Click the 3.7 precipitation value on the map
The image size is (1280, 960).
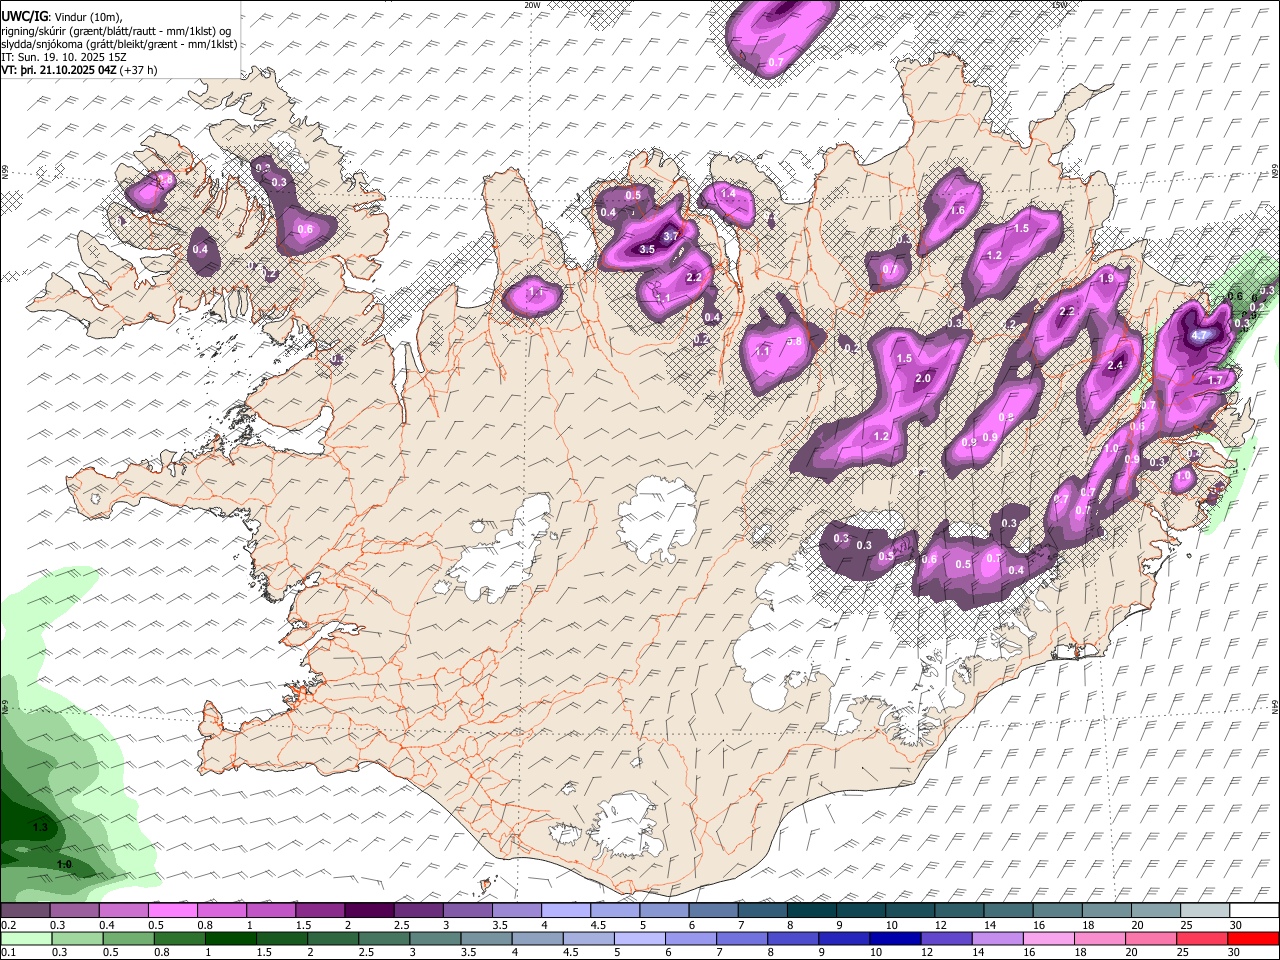point(672,236)
